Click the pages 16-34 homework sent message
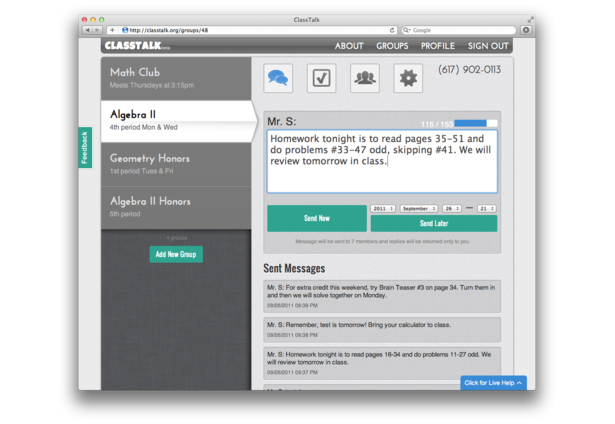This screenshot has width=615, height=424. [382, 363]
